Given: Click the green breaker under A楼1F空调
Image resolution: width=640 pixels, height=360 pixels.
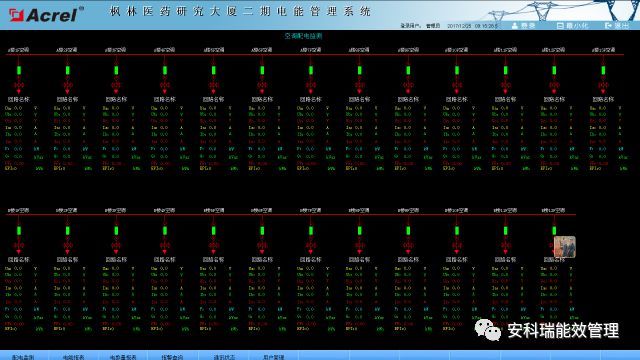Looking at the screenshot, I should [x=19, y=70].
